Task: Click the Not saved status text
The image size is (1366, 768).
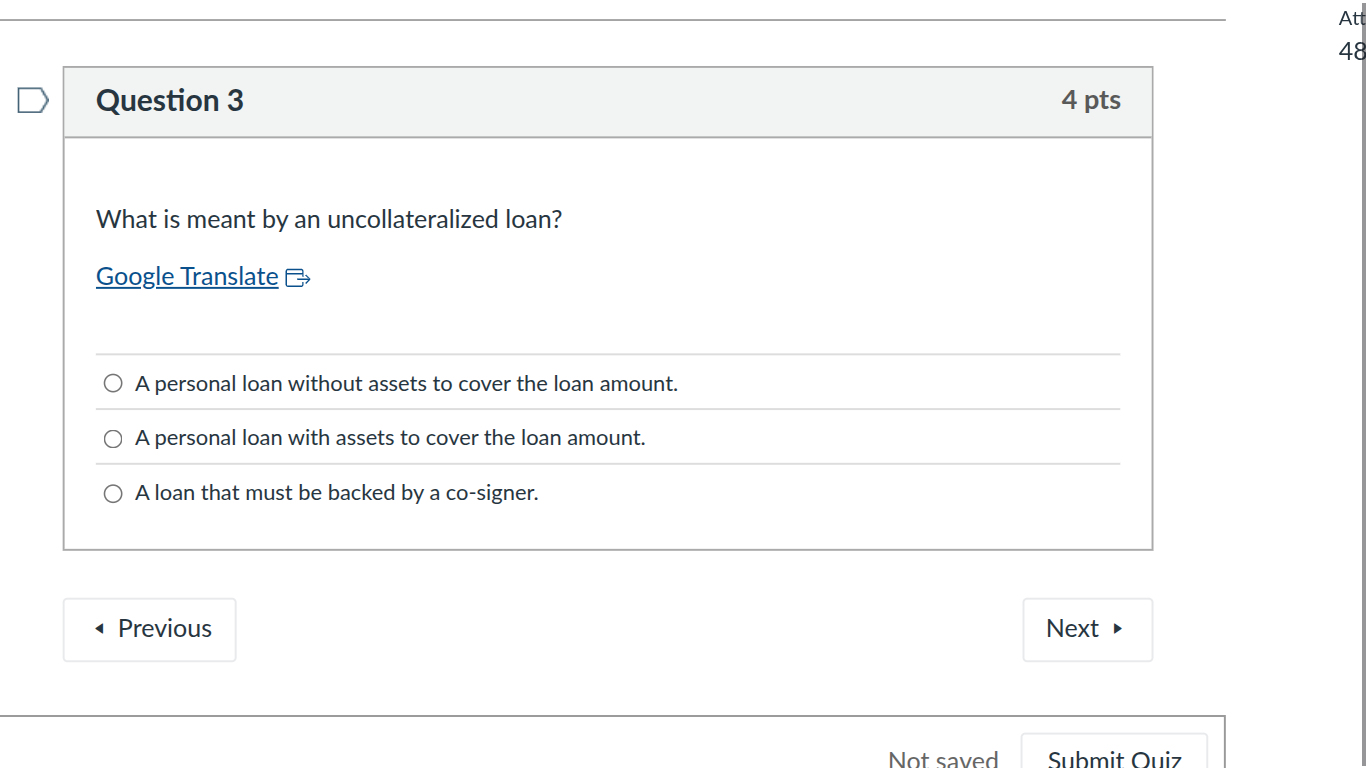Action: pyautogui.click(x=943, y=757)
